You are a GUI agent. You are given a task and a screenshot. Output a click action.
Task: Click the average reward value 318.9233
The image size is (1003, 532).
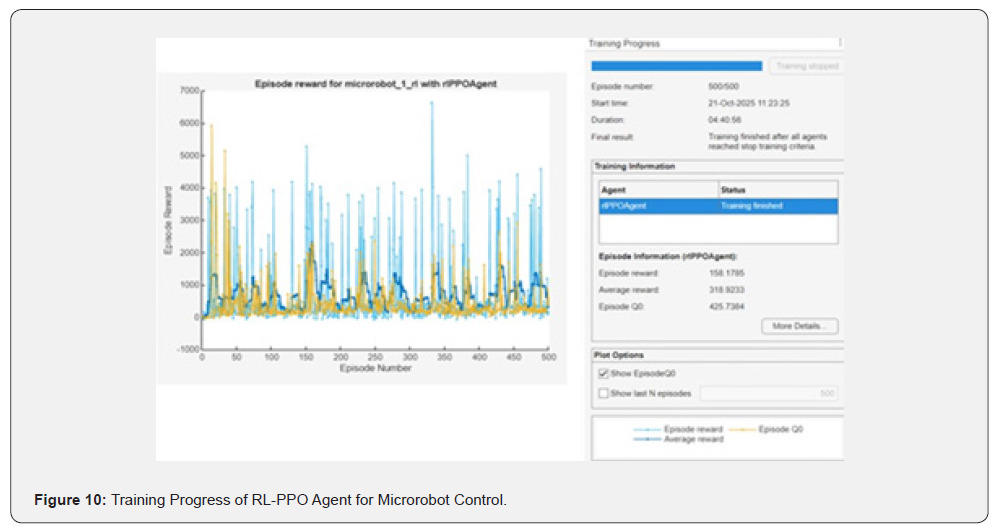tap(727, 290)
